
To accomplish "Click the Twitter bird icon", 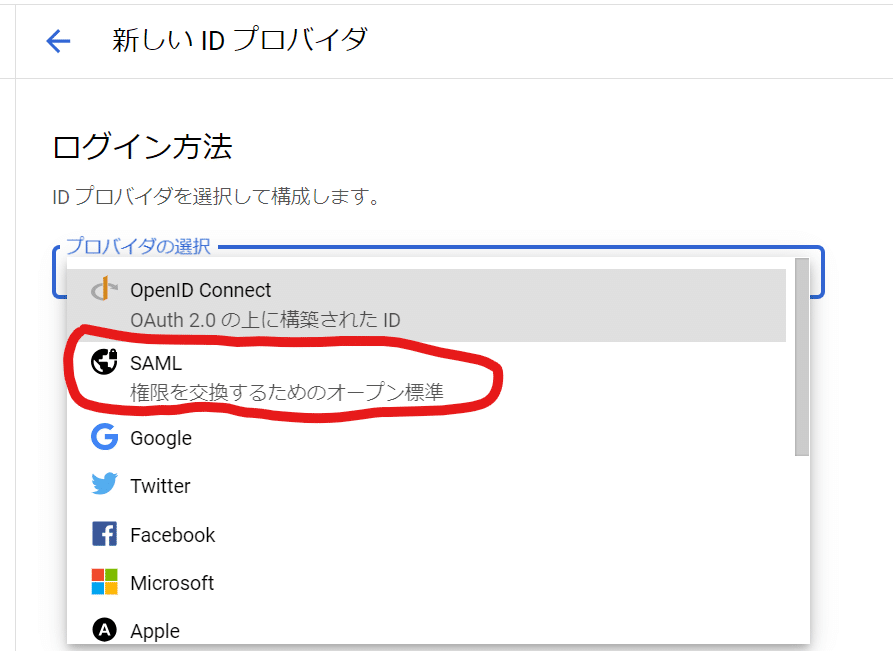I will [104, 485].
